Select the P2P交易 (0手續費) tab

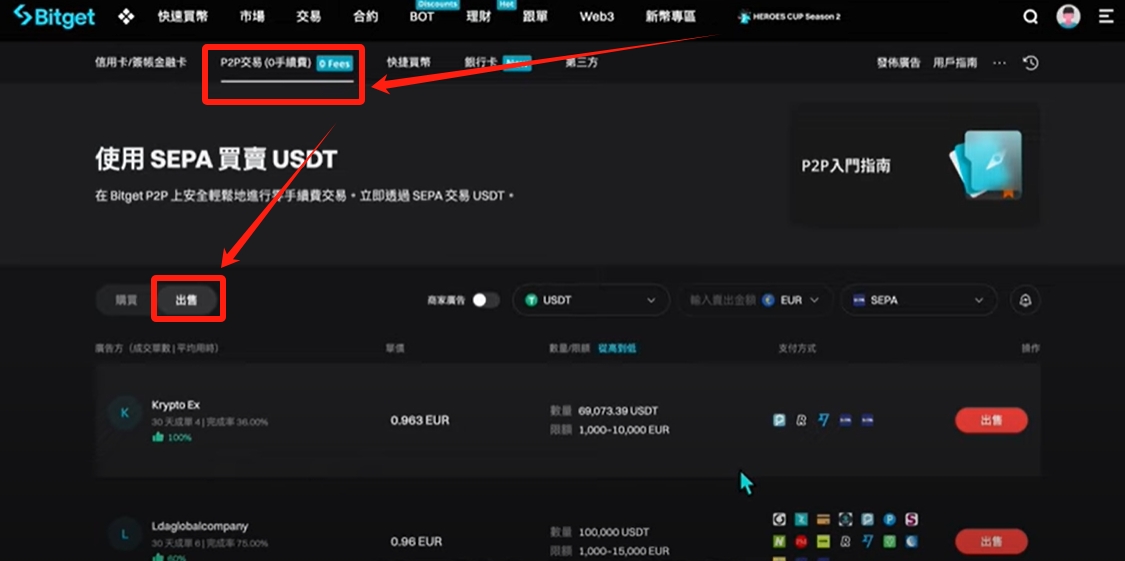click(286, 63)
